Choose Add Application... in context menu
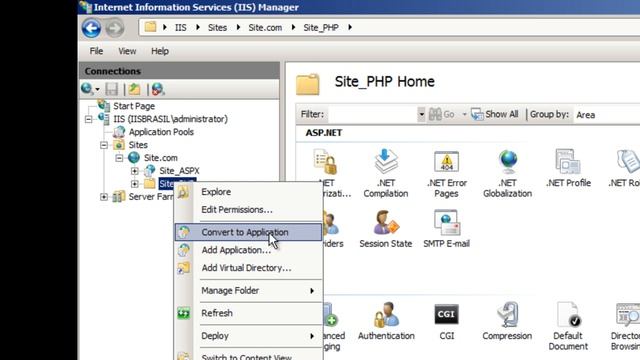This screenshot has width=640, height=360. 249,250
